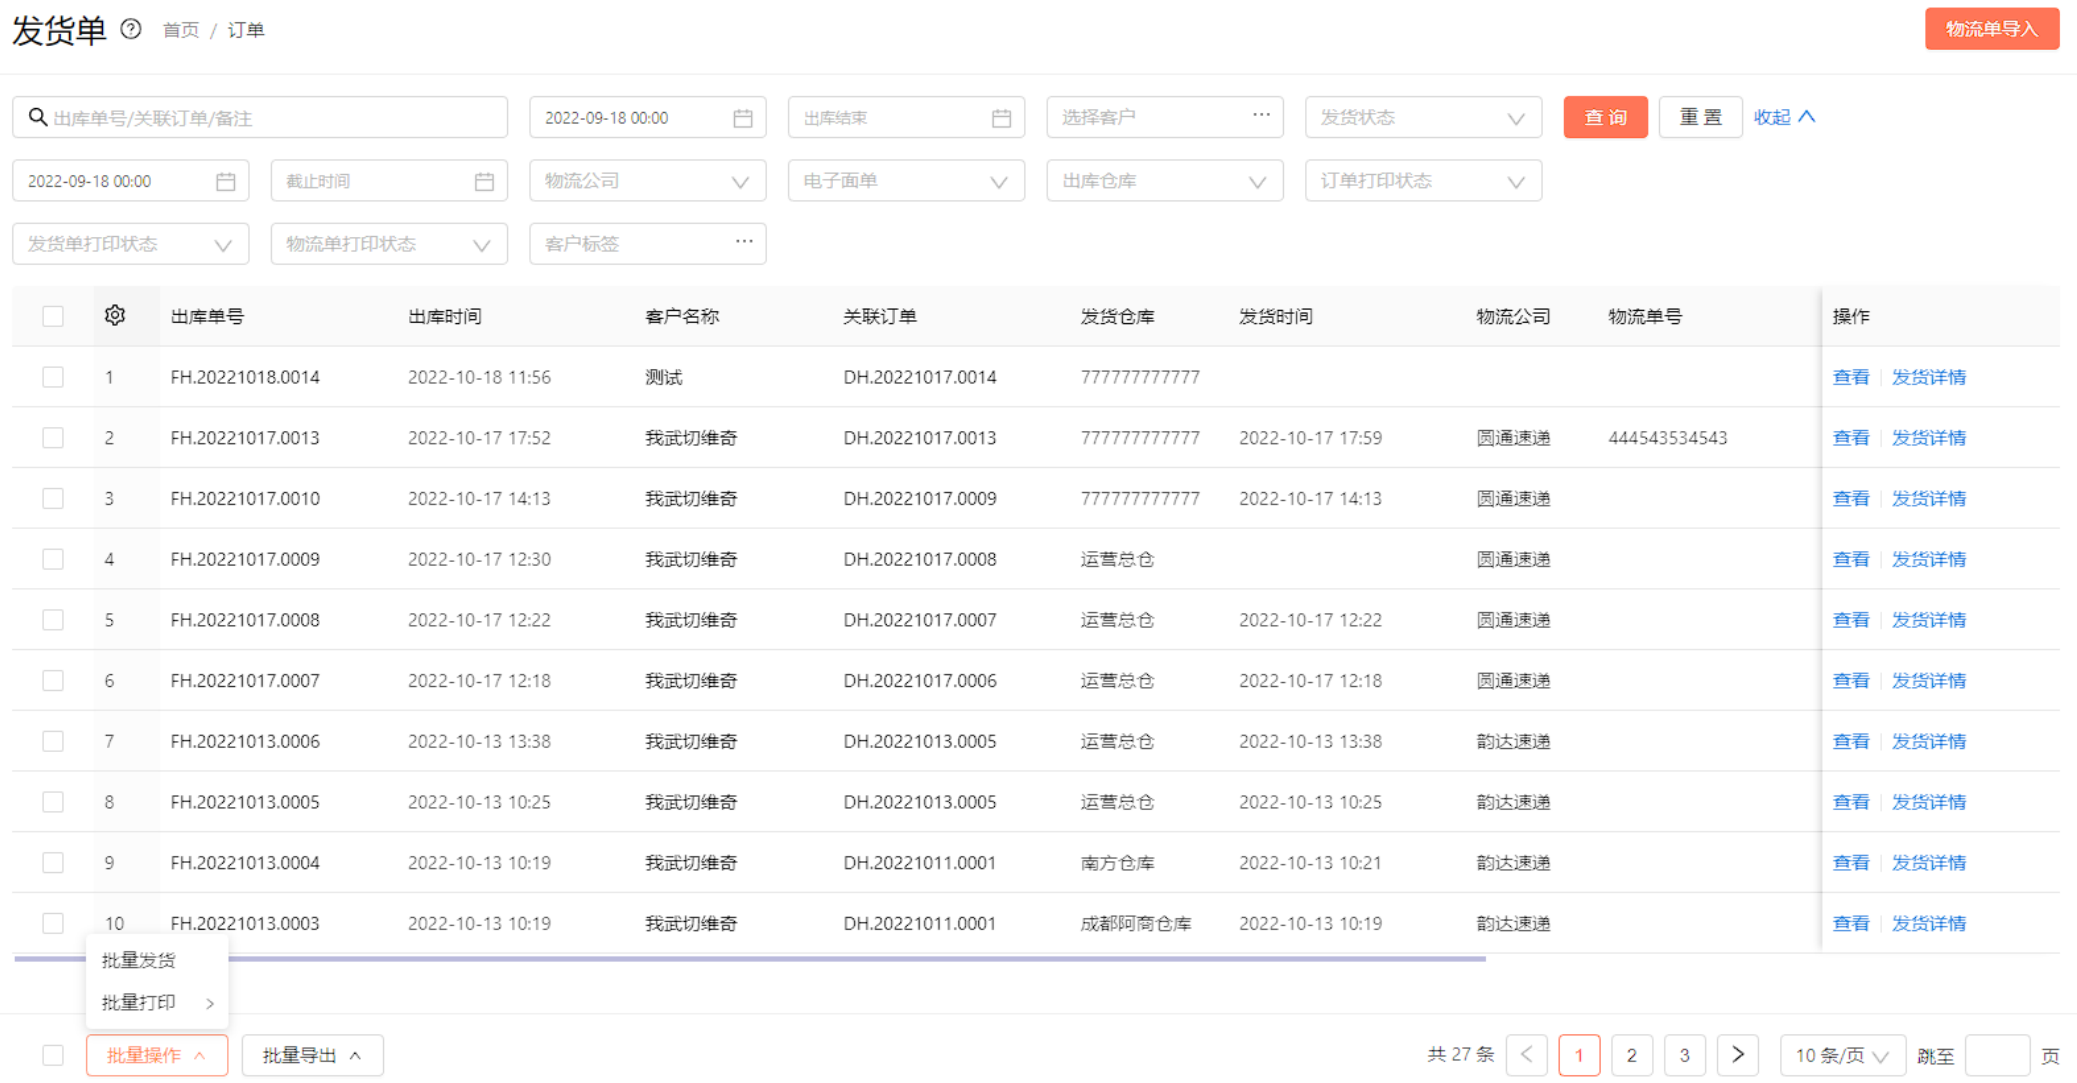Screen dimensions: 2077x1083
Task: Toggle the bottom select-all checkbox beside 批量操作
Action: (x=53, y=1055)
